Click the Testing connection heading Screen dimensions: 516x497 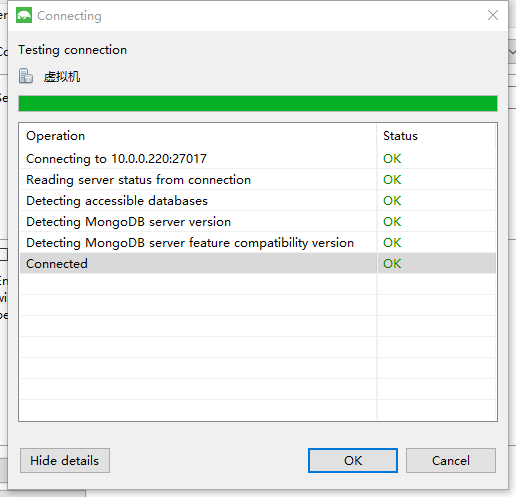72,50
